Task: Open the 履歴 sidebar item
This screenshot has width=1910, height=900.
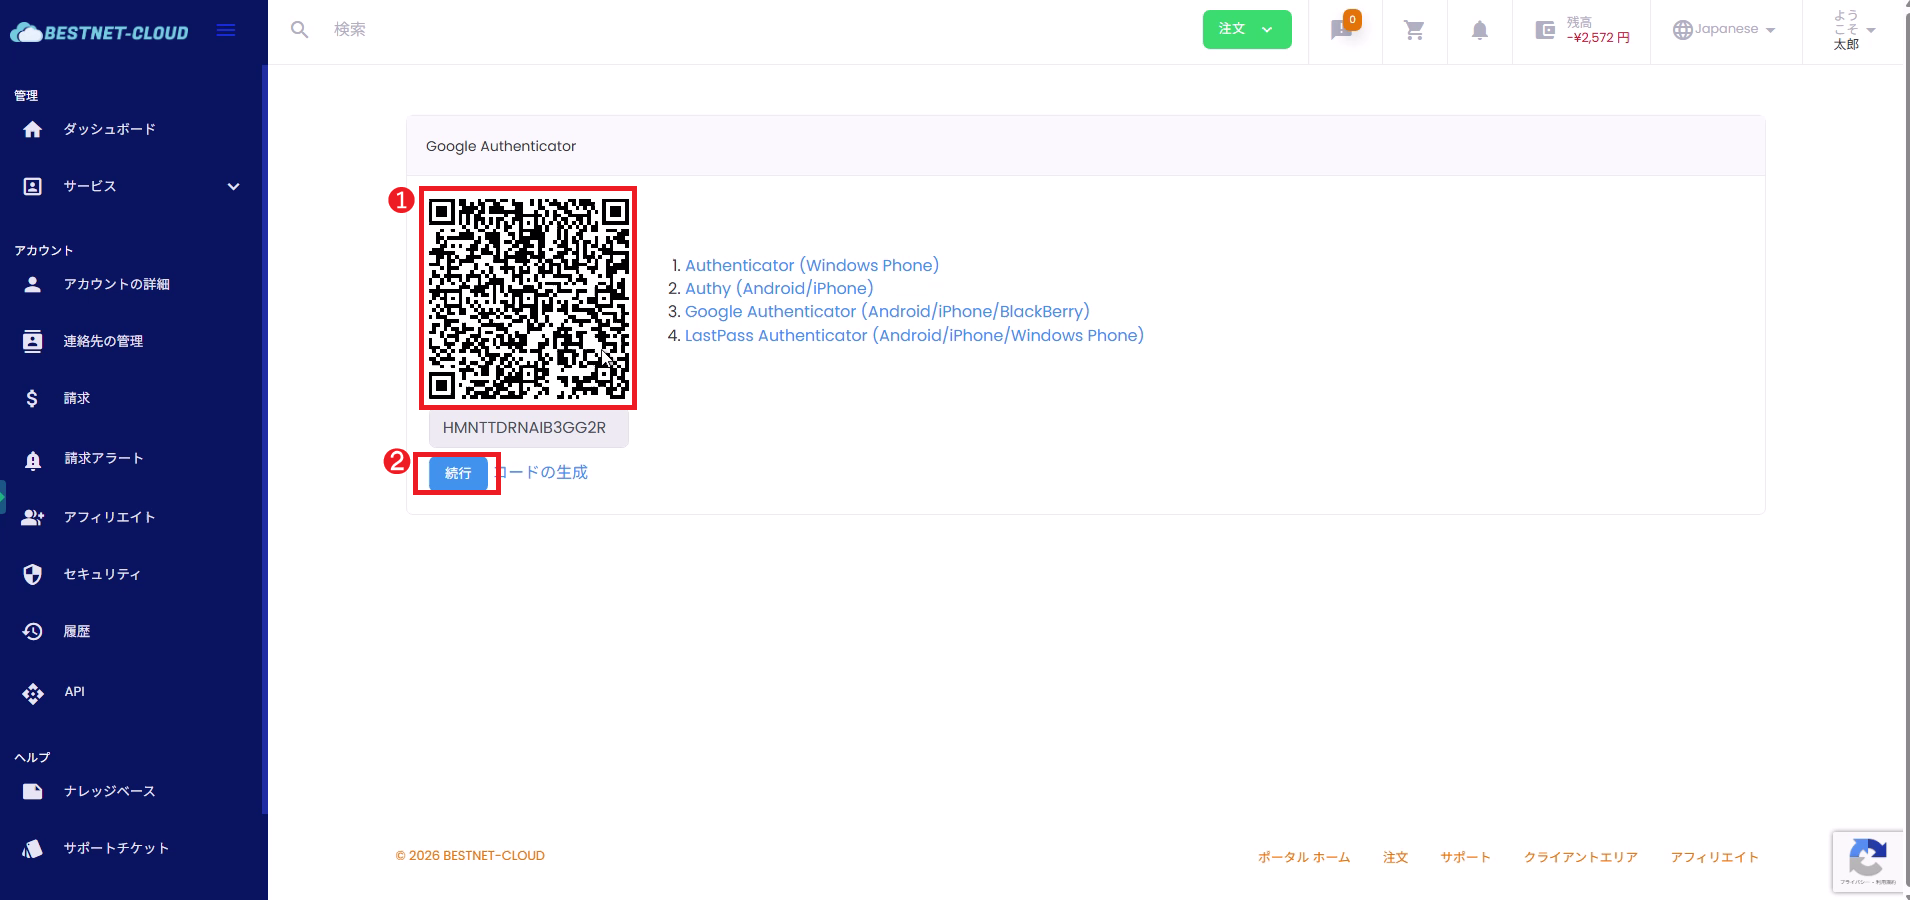Action: tap(77, 632)
